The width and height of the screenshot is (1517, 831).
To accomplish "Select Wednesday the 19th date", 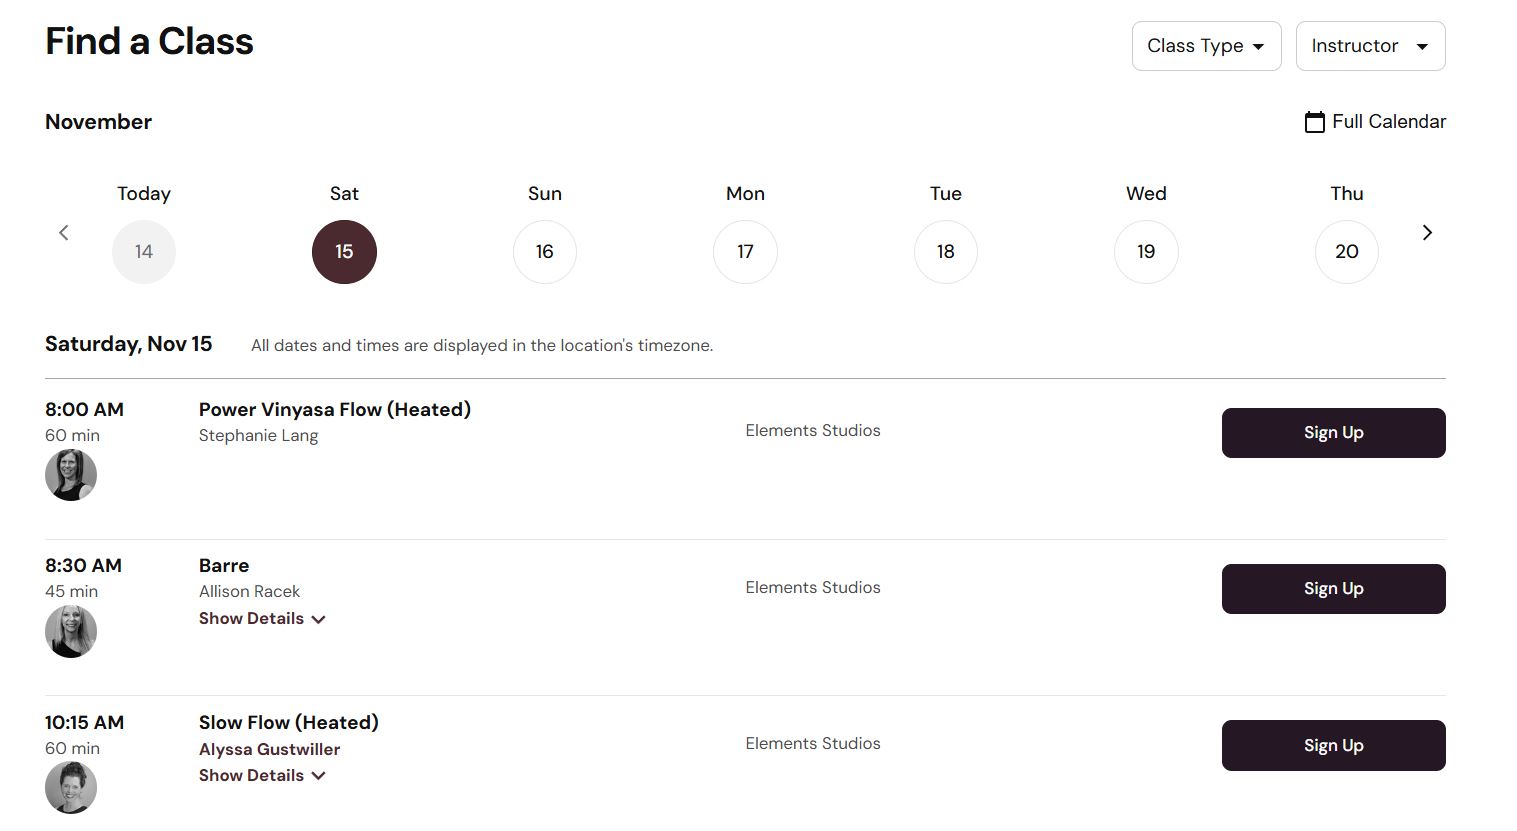I will 1146,252.
